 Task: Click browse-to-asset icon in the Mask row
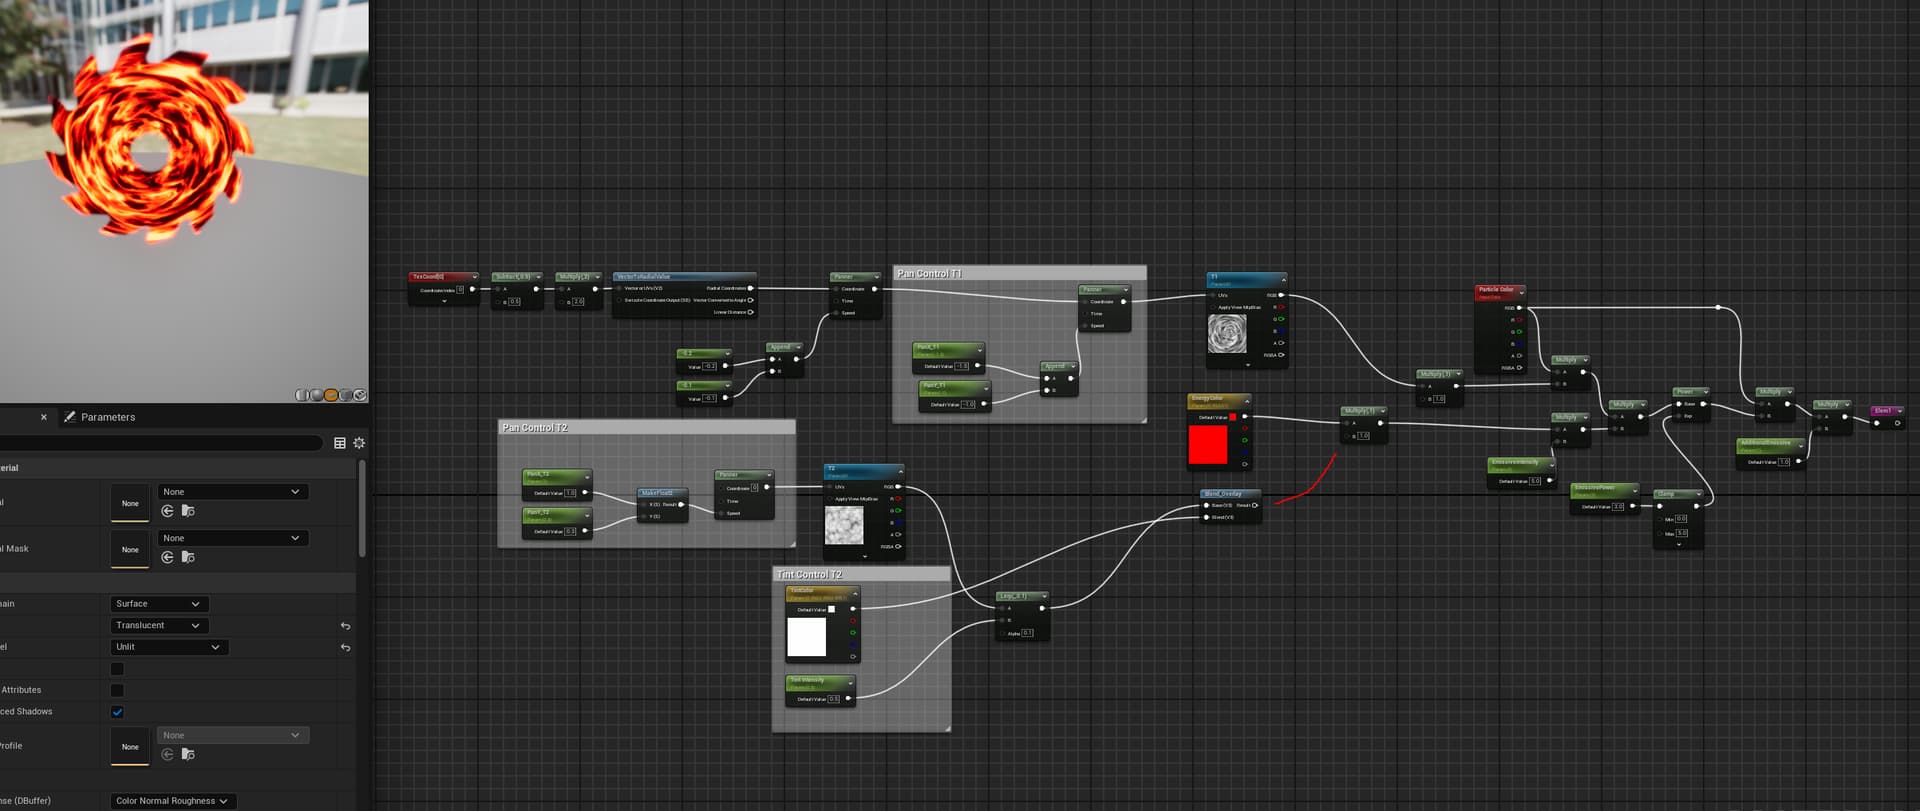(188, 557)
